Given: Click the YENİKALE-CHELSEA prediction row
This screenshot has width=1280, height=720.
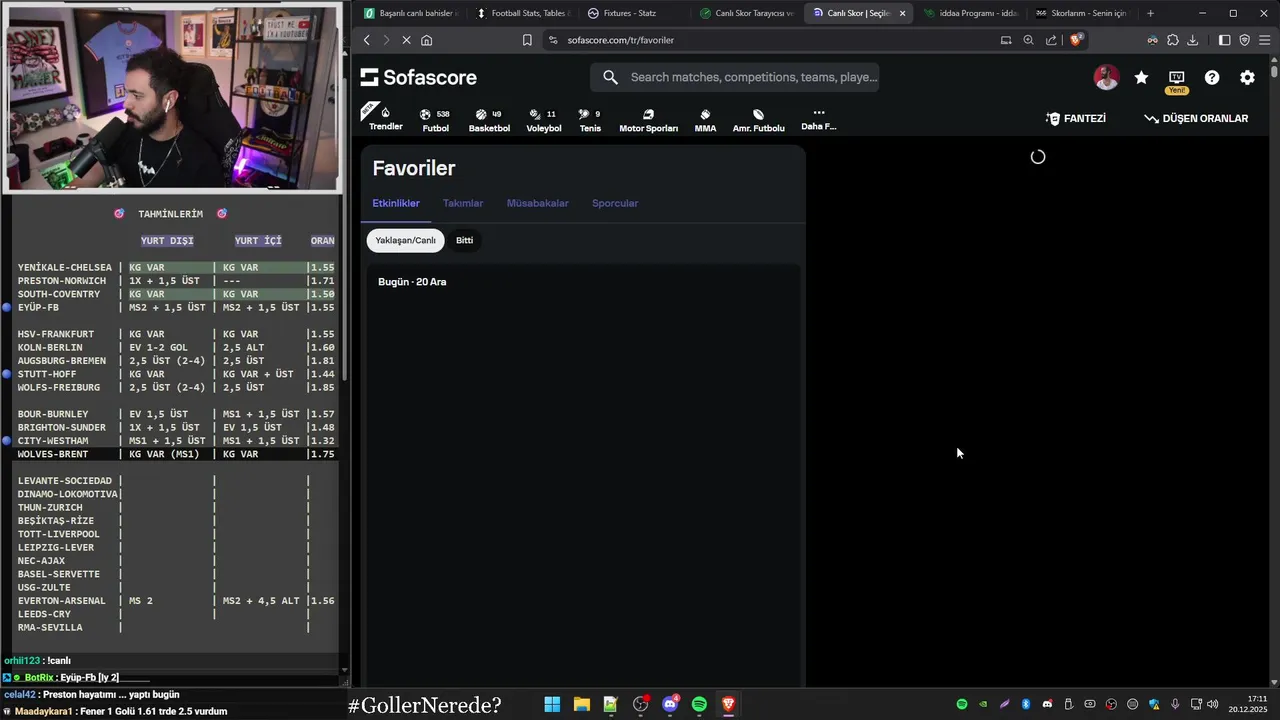Looking at the screenshot, I should 176,267.
